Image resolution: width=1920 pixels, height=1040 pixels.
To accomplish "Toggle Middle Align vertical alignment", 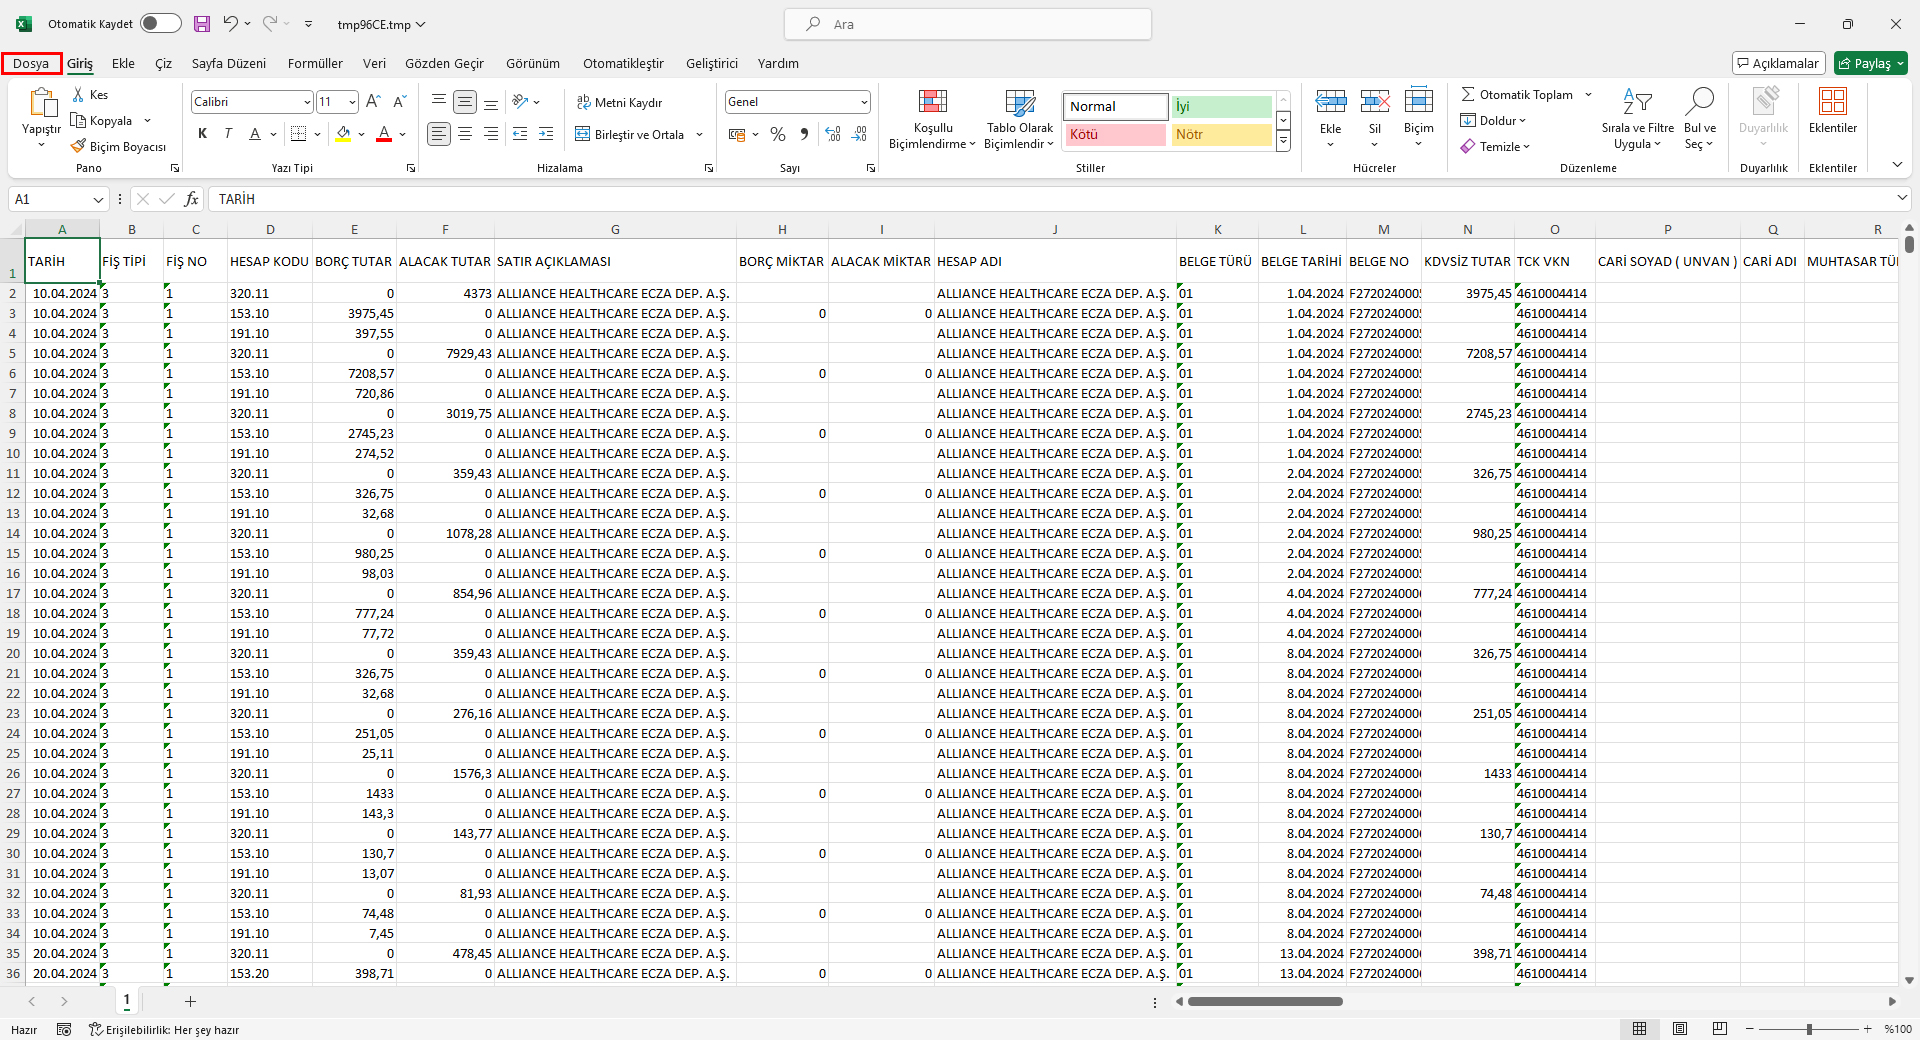I will point(465,101).
